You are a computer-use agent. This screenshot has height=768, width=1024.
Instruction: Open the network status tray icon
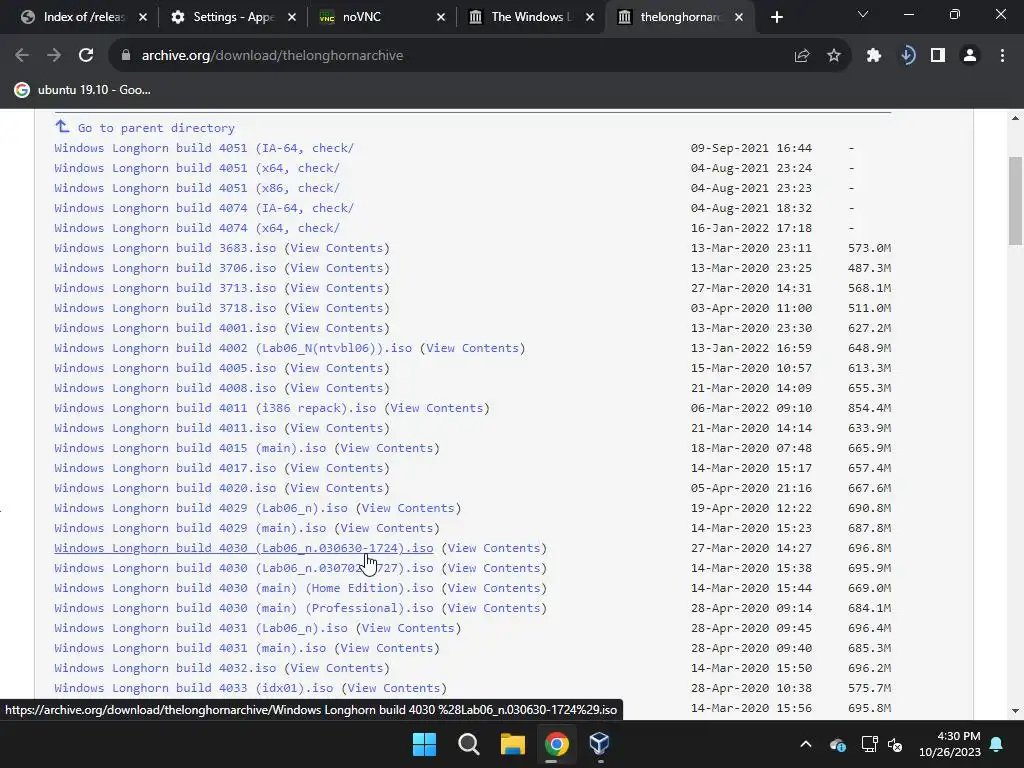pos(869,744)
